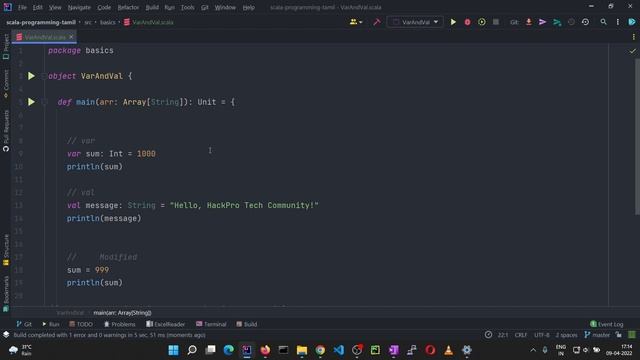640x360 pixels.
Task: Open the Refactor menu
Action: 128,7
